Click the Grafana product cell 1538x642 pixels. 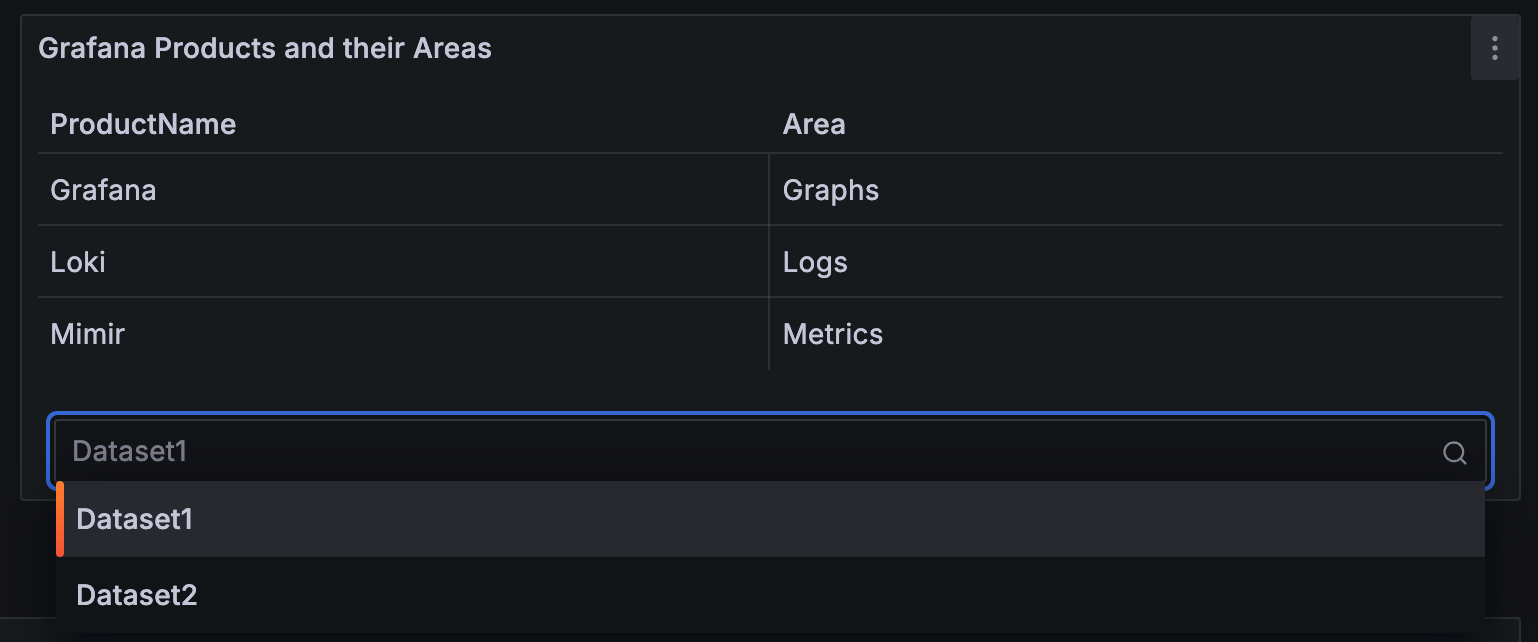pyautogui.click(x=103, y=190)
